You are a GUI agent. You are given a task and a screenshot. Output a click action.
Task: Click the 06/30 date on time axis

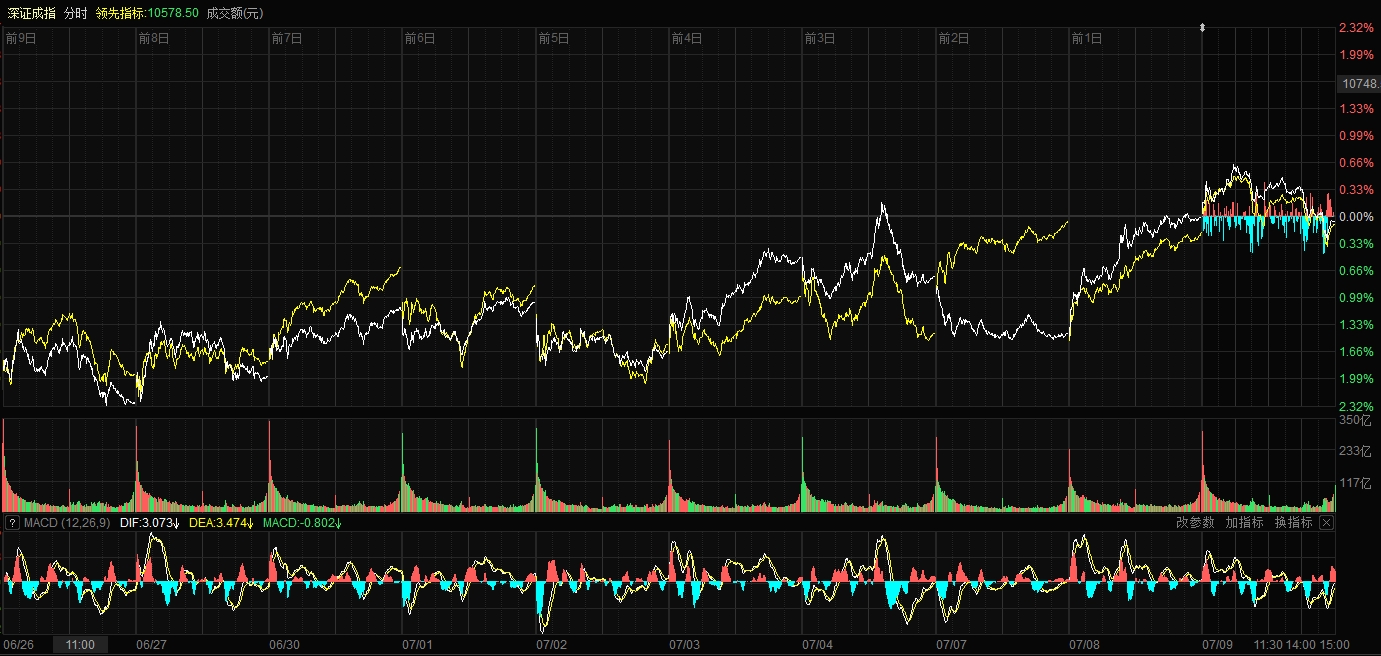[284, 645]
